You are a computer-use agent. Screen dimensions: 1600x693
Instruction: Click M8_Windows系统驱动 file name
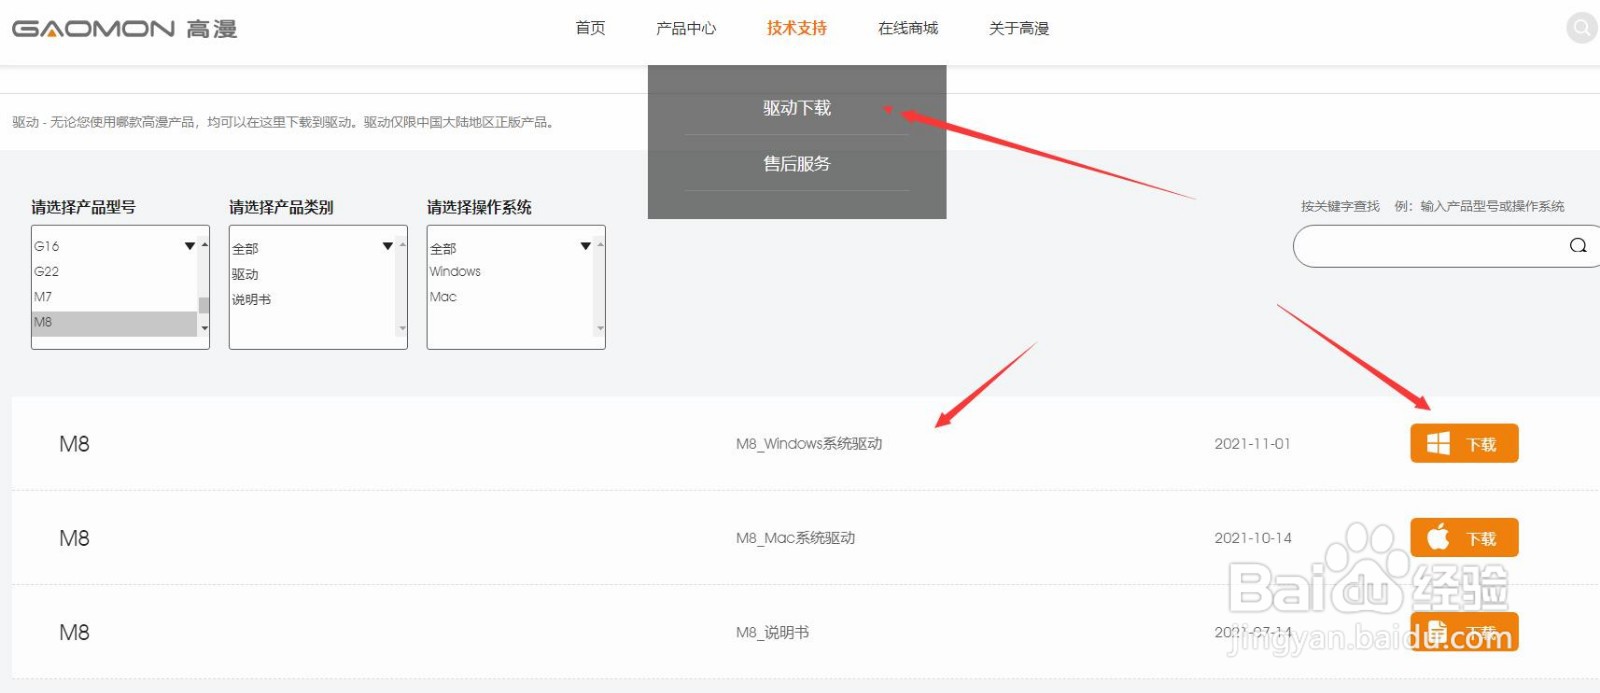(x=809, y=444)
